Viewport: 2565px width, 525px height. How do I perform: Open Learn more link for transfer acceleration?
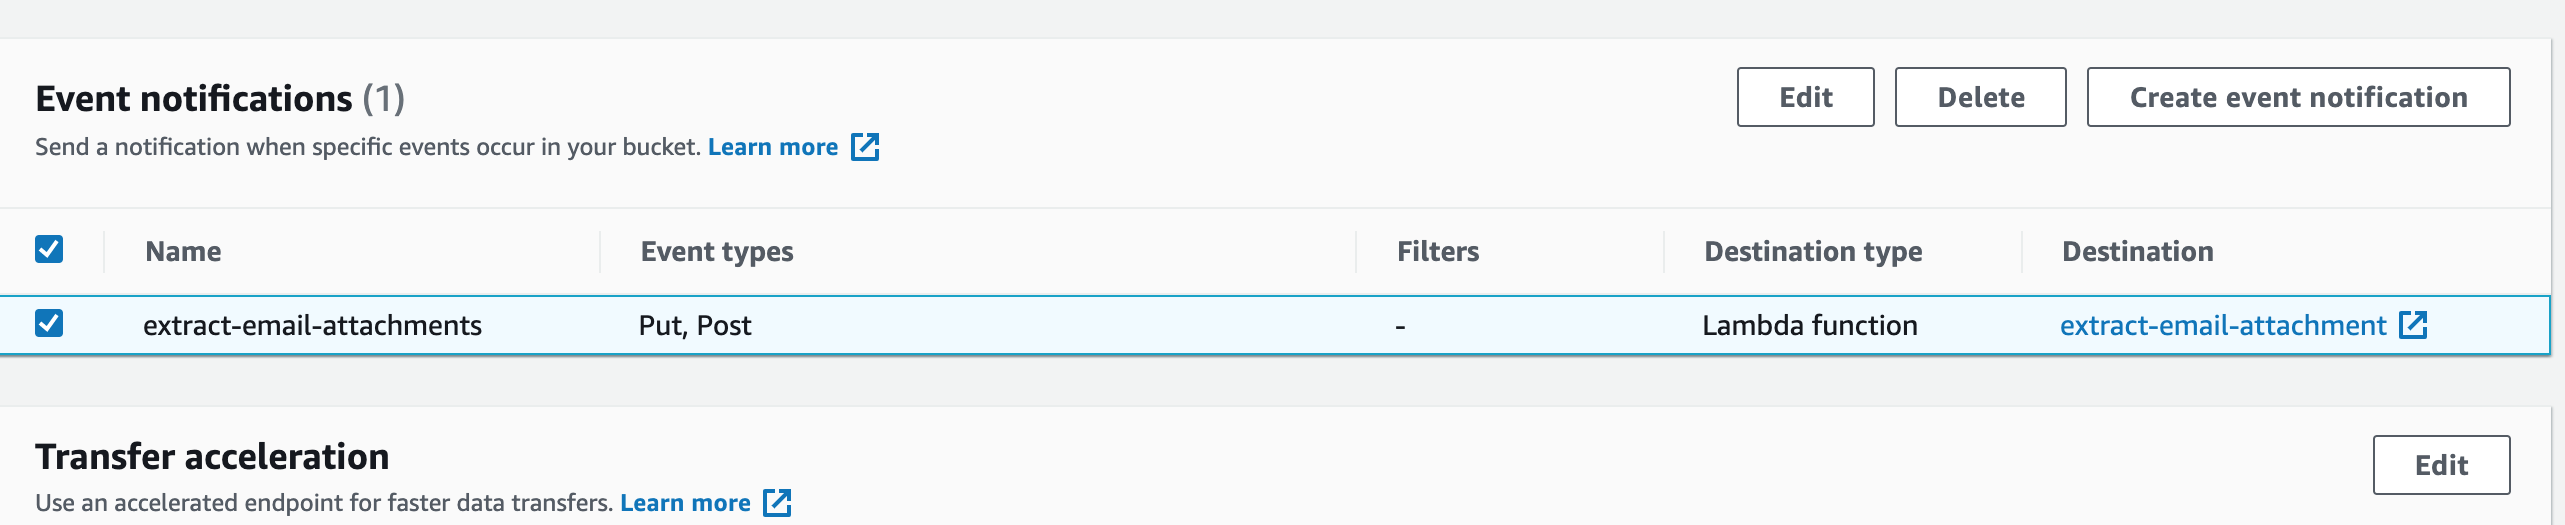(x=685, y=503)
